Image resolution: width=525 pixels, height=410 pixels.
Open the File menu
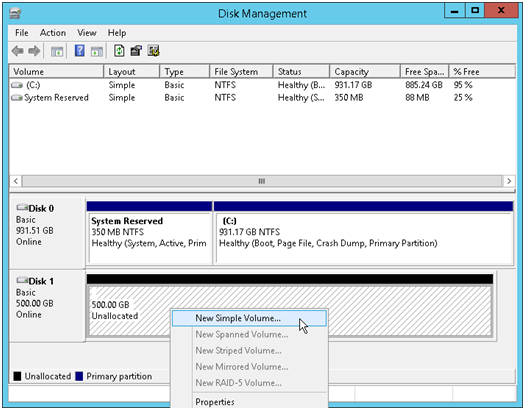pyautogui.click(x=21, y=33)
